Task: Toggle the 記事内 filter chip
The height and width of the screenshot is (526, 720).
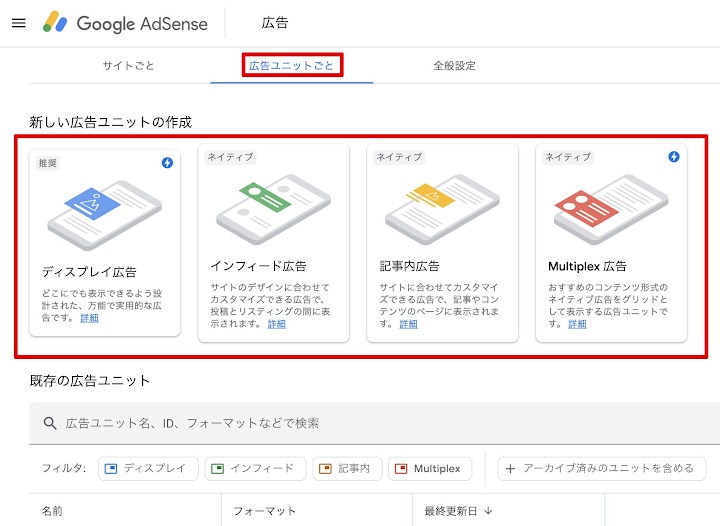Action: [x=348, y=469]
